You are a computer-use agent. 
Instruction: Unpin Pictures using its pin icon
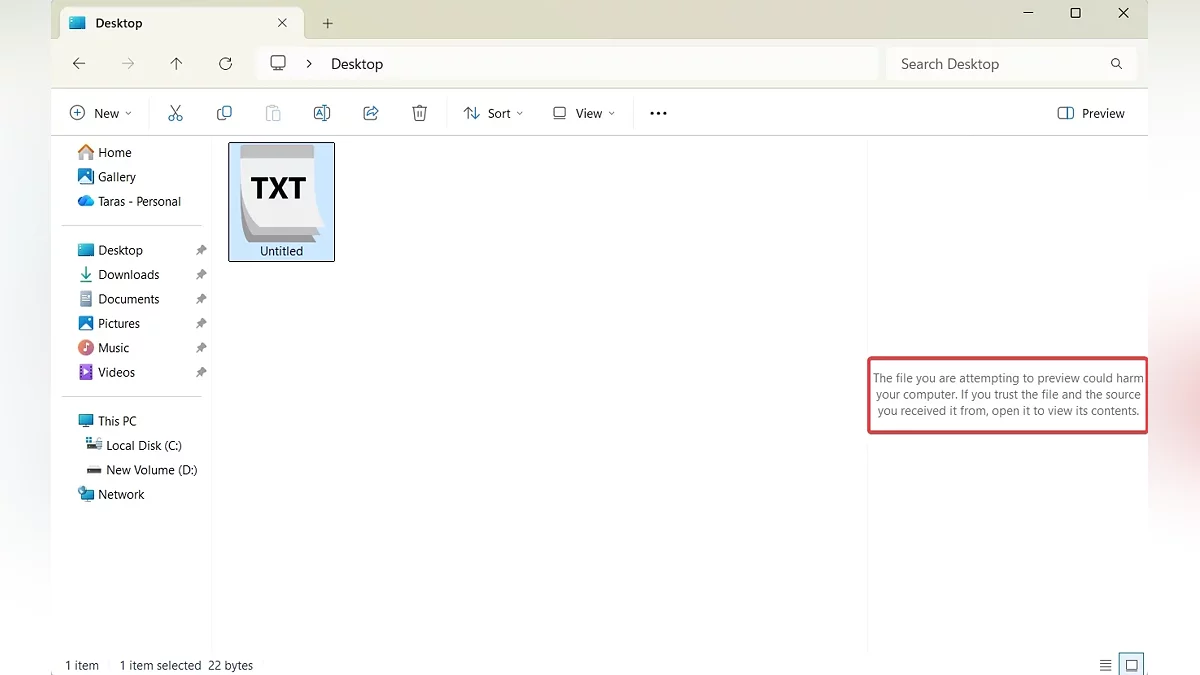pos(201,323)
